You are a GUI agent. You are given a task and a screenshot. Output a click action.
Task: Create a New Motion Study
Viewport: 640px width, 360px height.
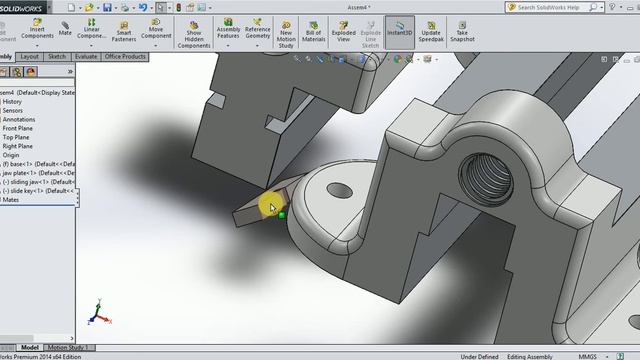pyautogui.click(x=286, y=35)
